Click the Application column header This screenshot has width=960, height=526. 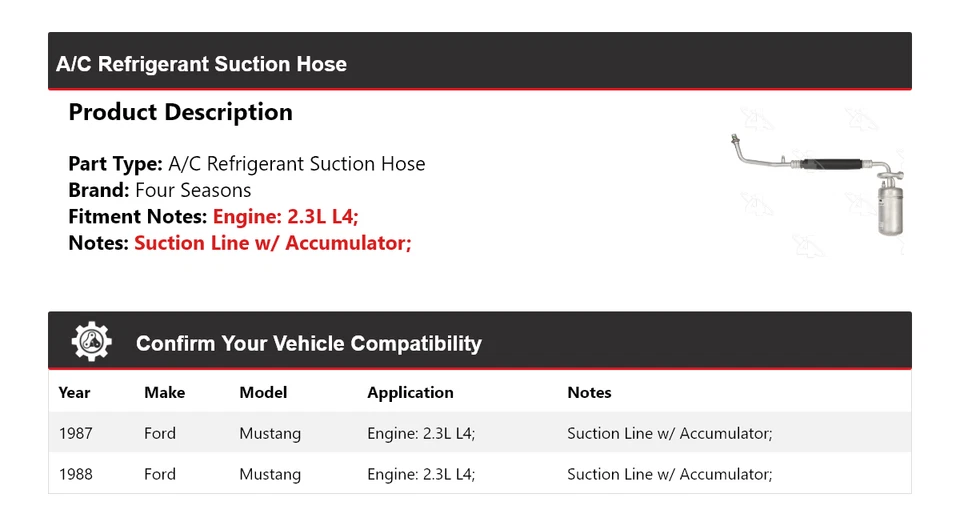pyautogui.click(x=410, y=393)
